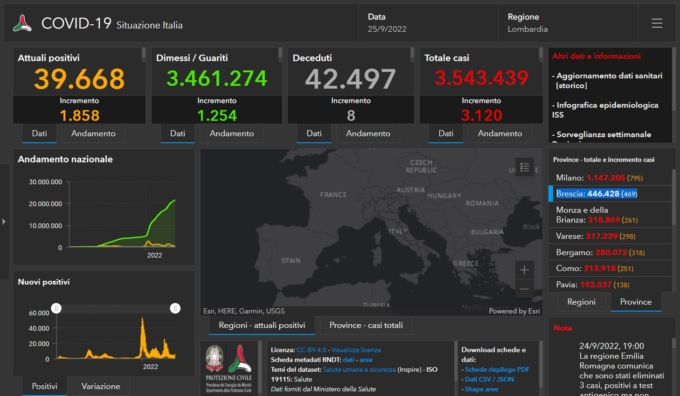Select Dati tab under Deceduti
680x396 pixels.
pyautogui.click(x=314, y=134)
